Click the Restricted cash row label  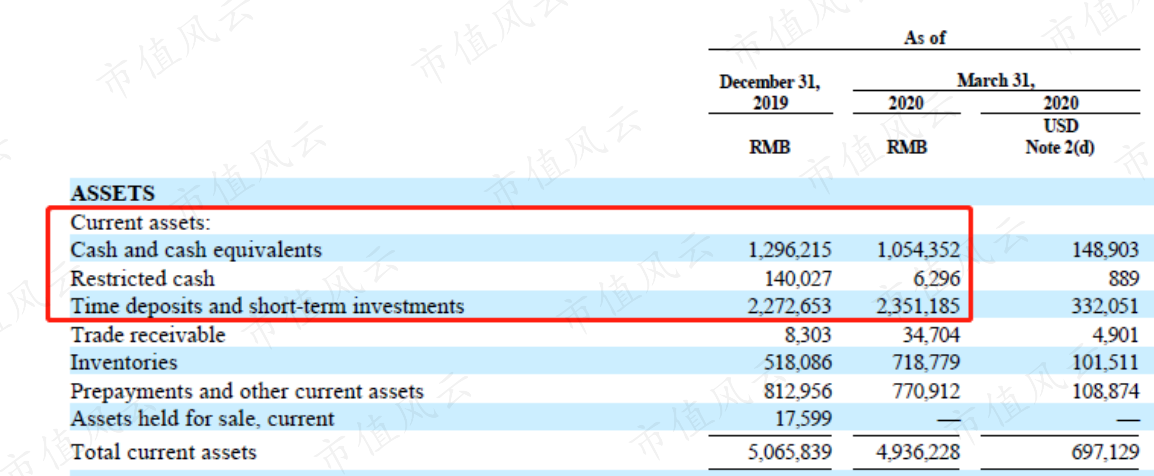(x=143, y=278)
